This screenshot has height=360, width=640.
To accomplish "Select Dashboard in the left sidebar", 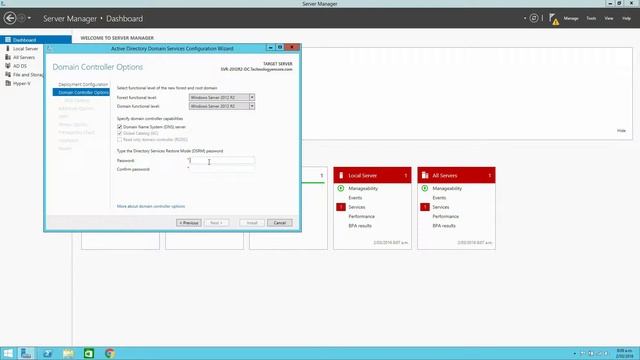I will click(x=36, y=40).
